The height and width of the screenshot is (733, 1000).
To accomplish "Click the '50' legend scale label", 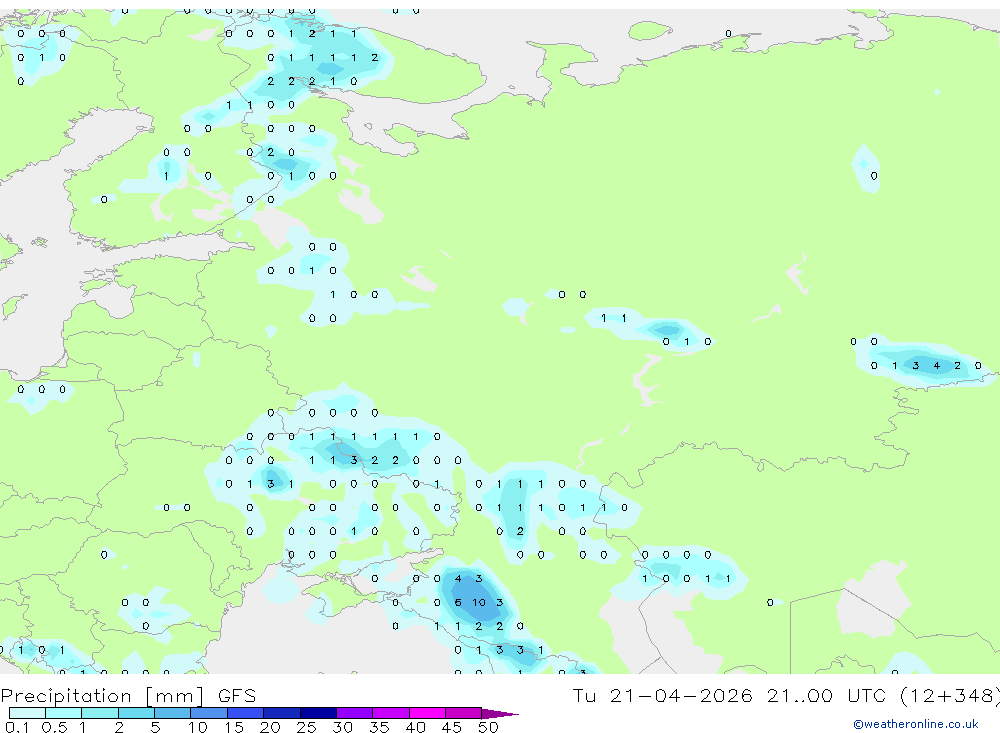I will pos(489,727).
